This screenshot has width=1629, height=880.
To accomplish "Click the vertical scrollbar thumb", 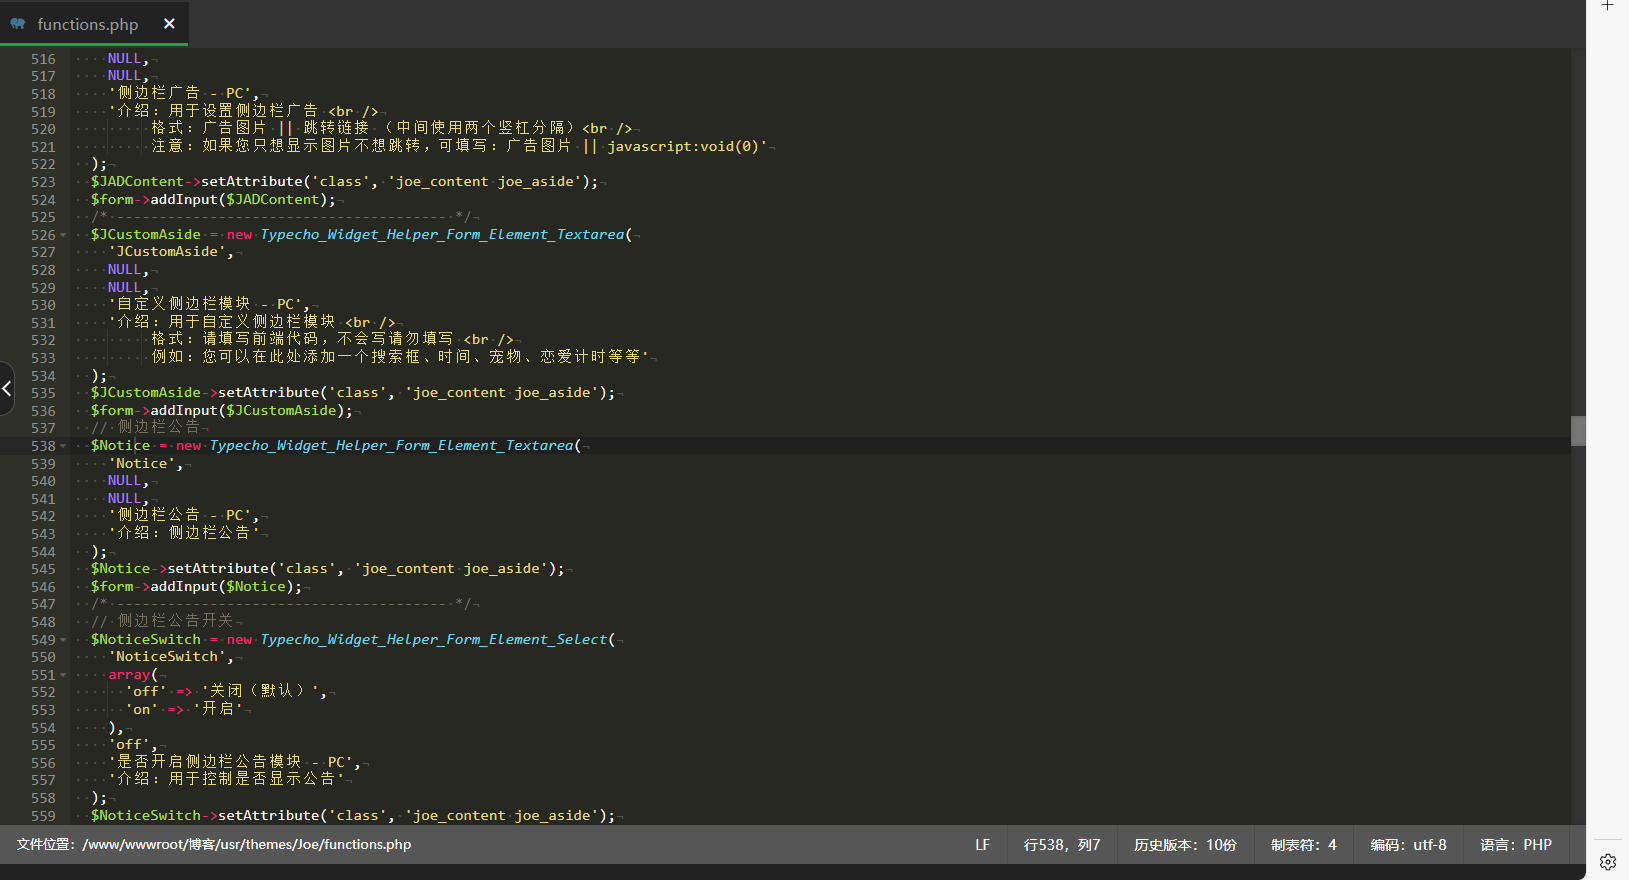I will (x=1578, y=431).
